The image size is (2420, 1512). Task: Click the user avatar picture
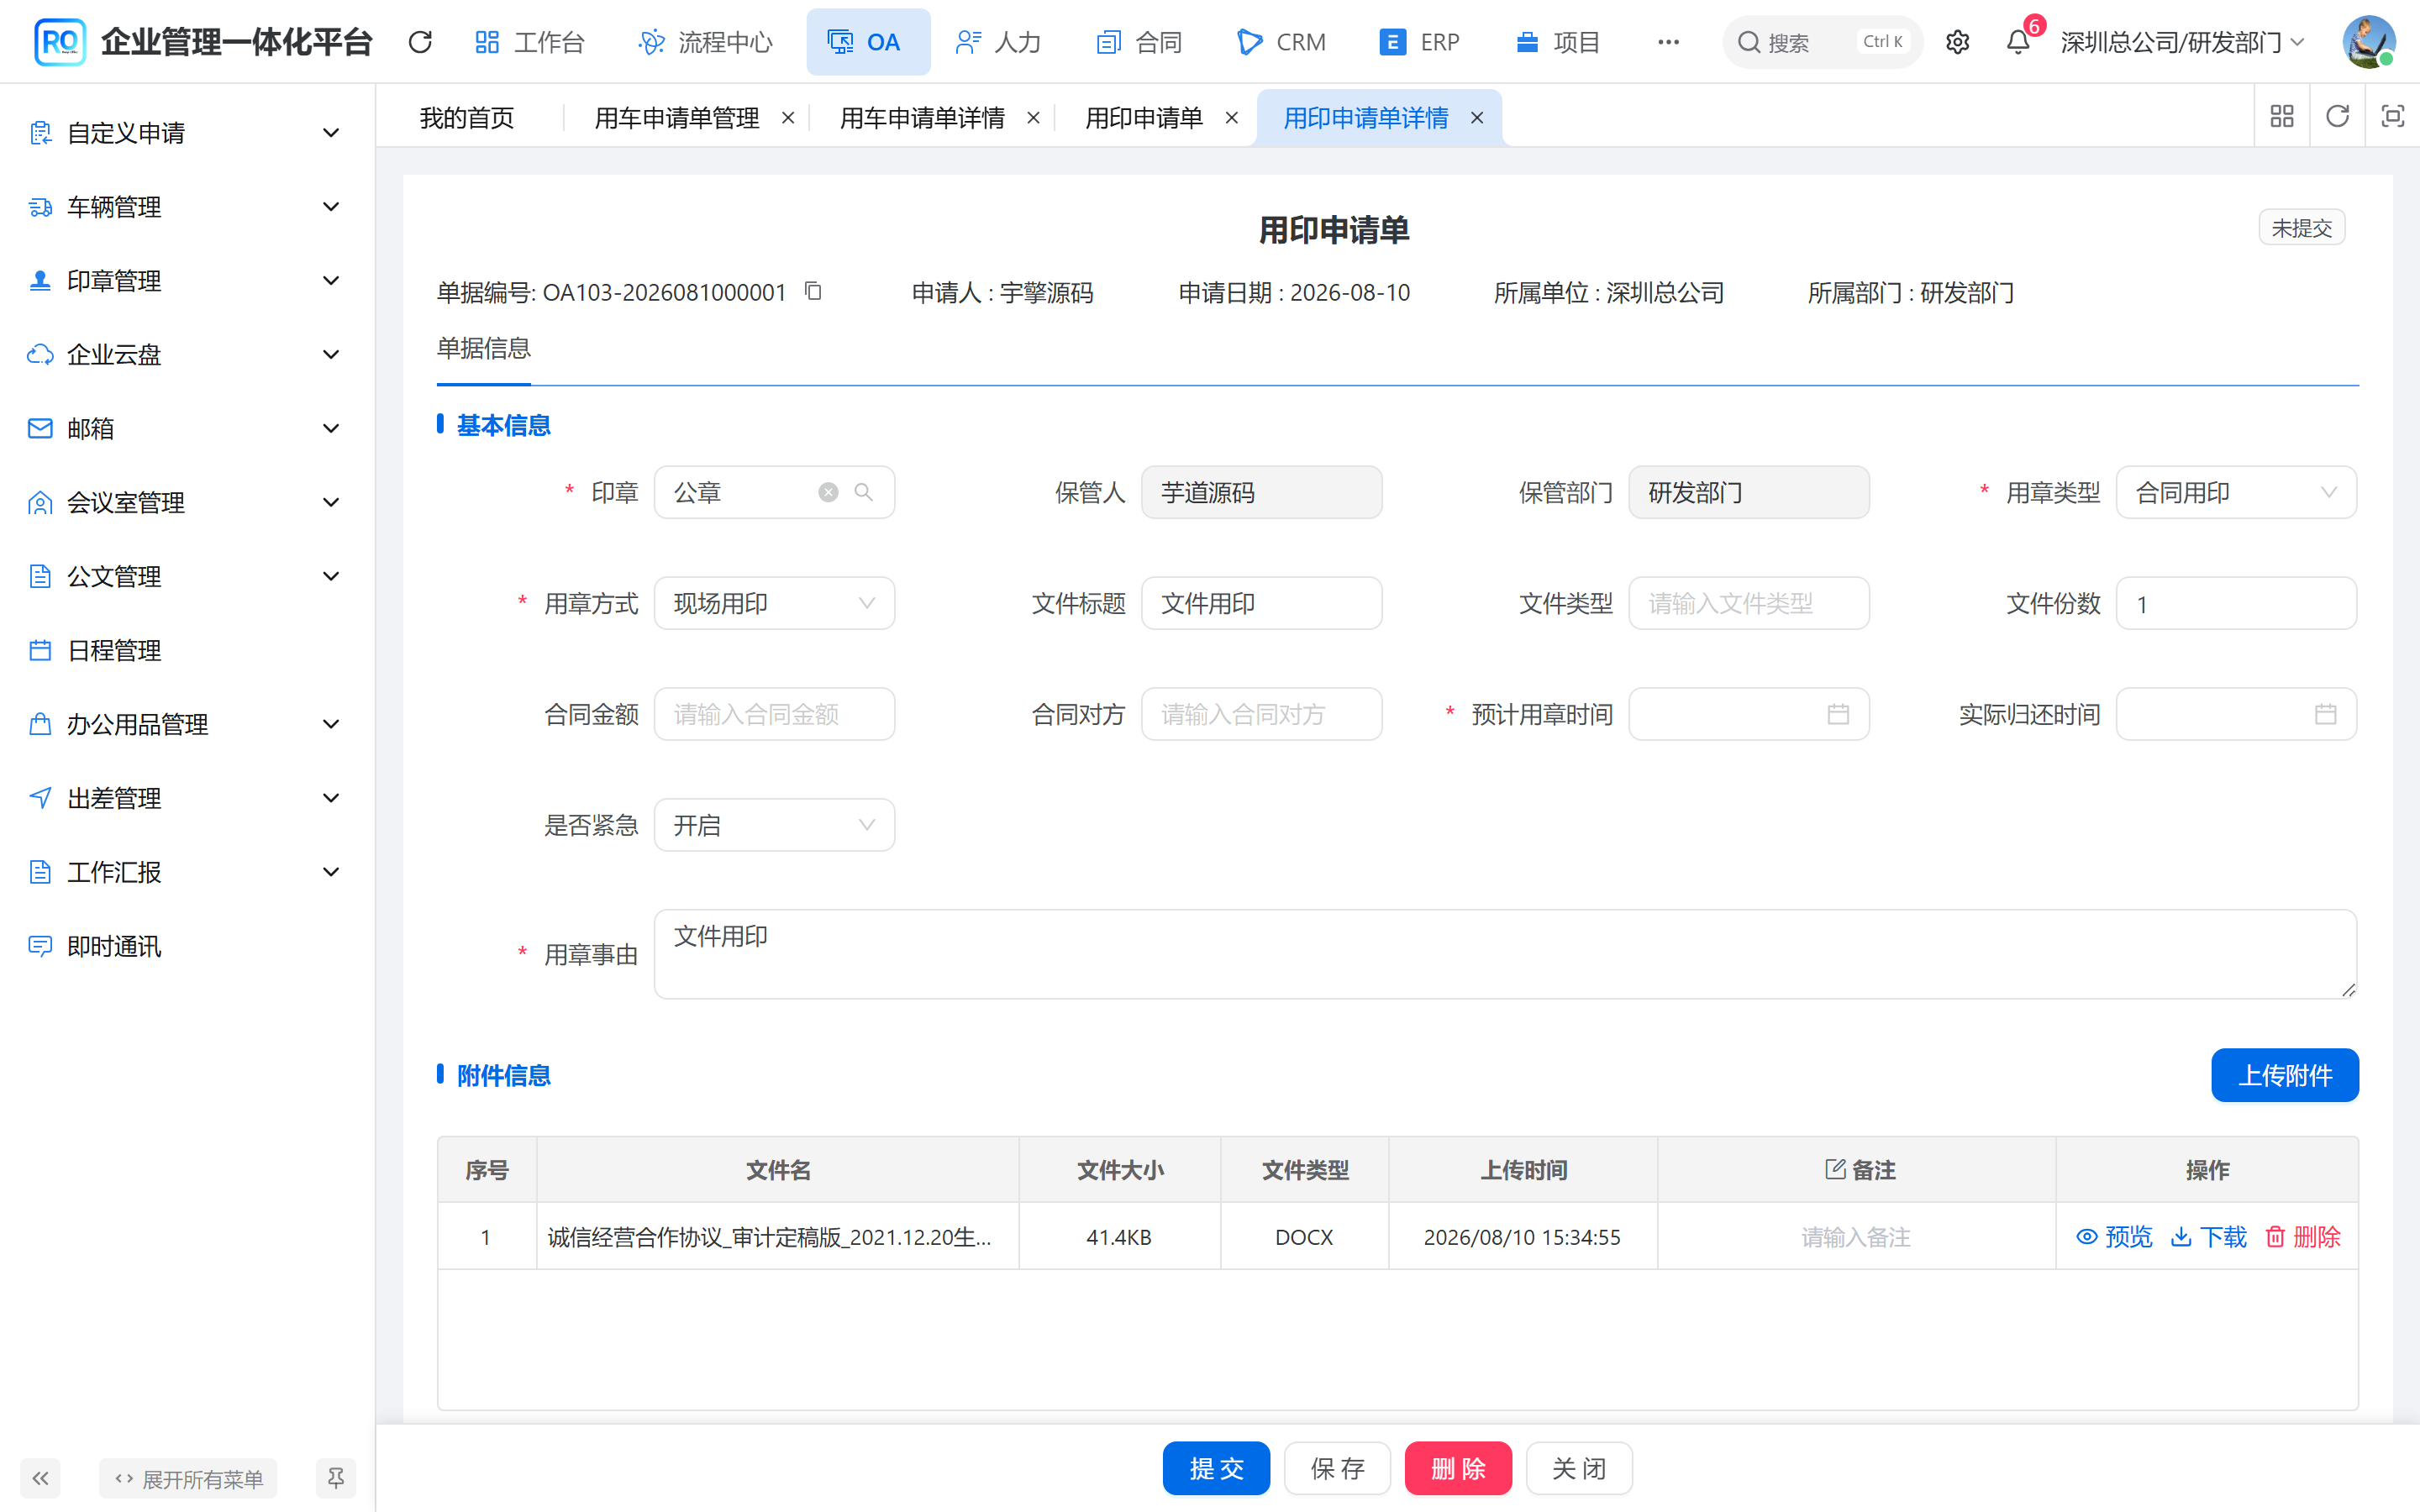click(2369, 42)
